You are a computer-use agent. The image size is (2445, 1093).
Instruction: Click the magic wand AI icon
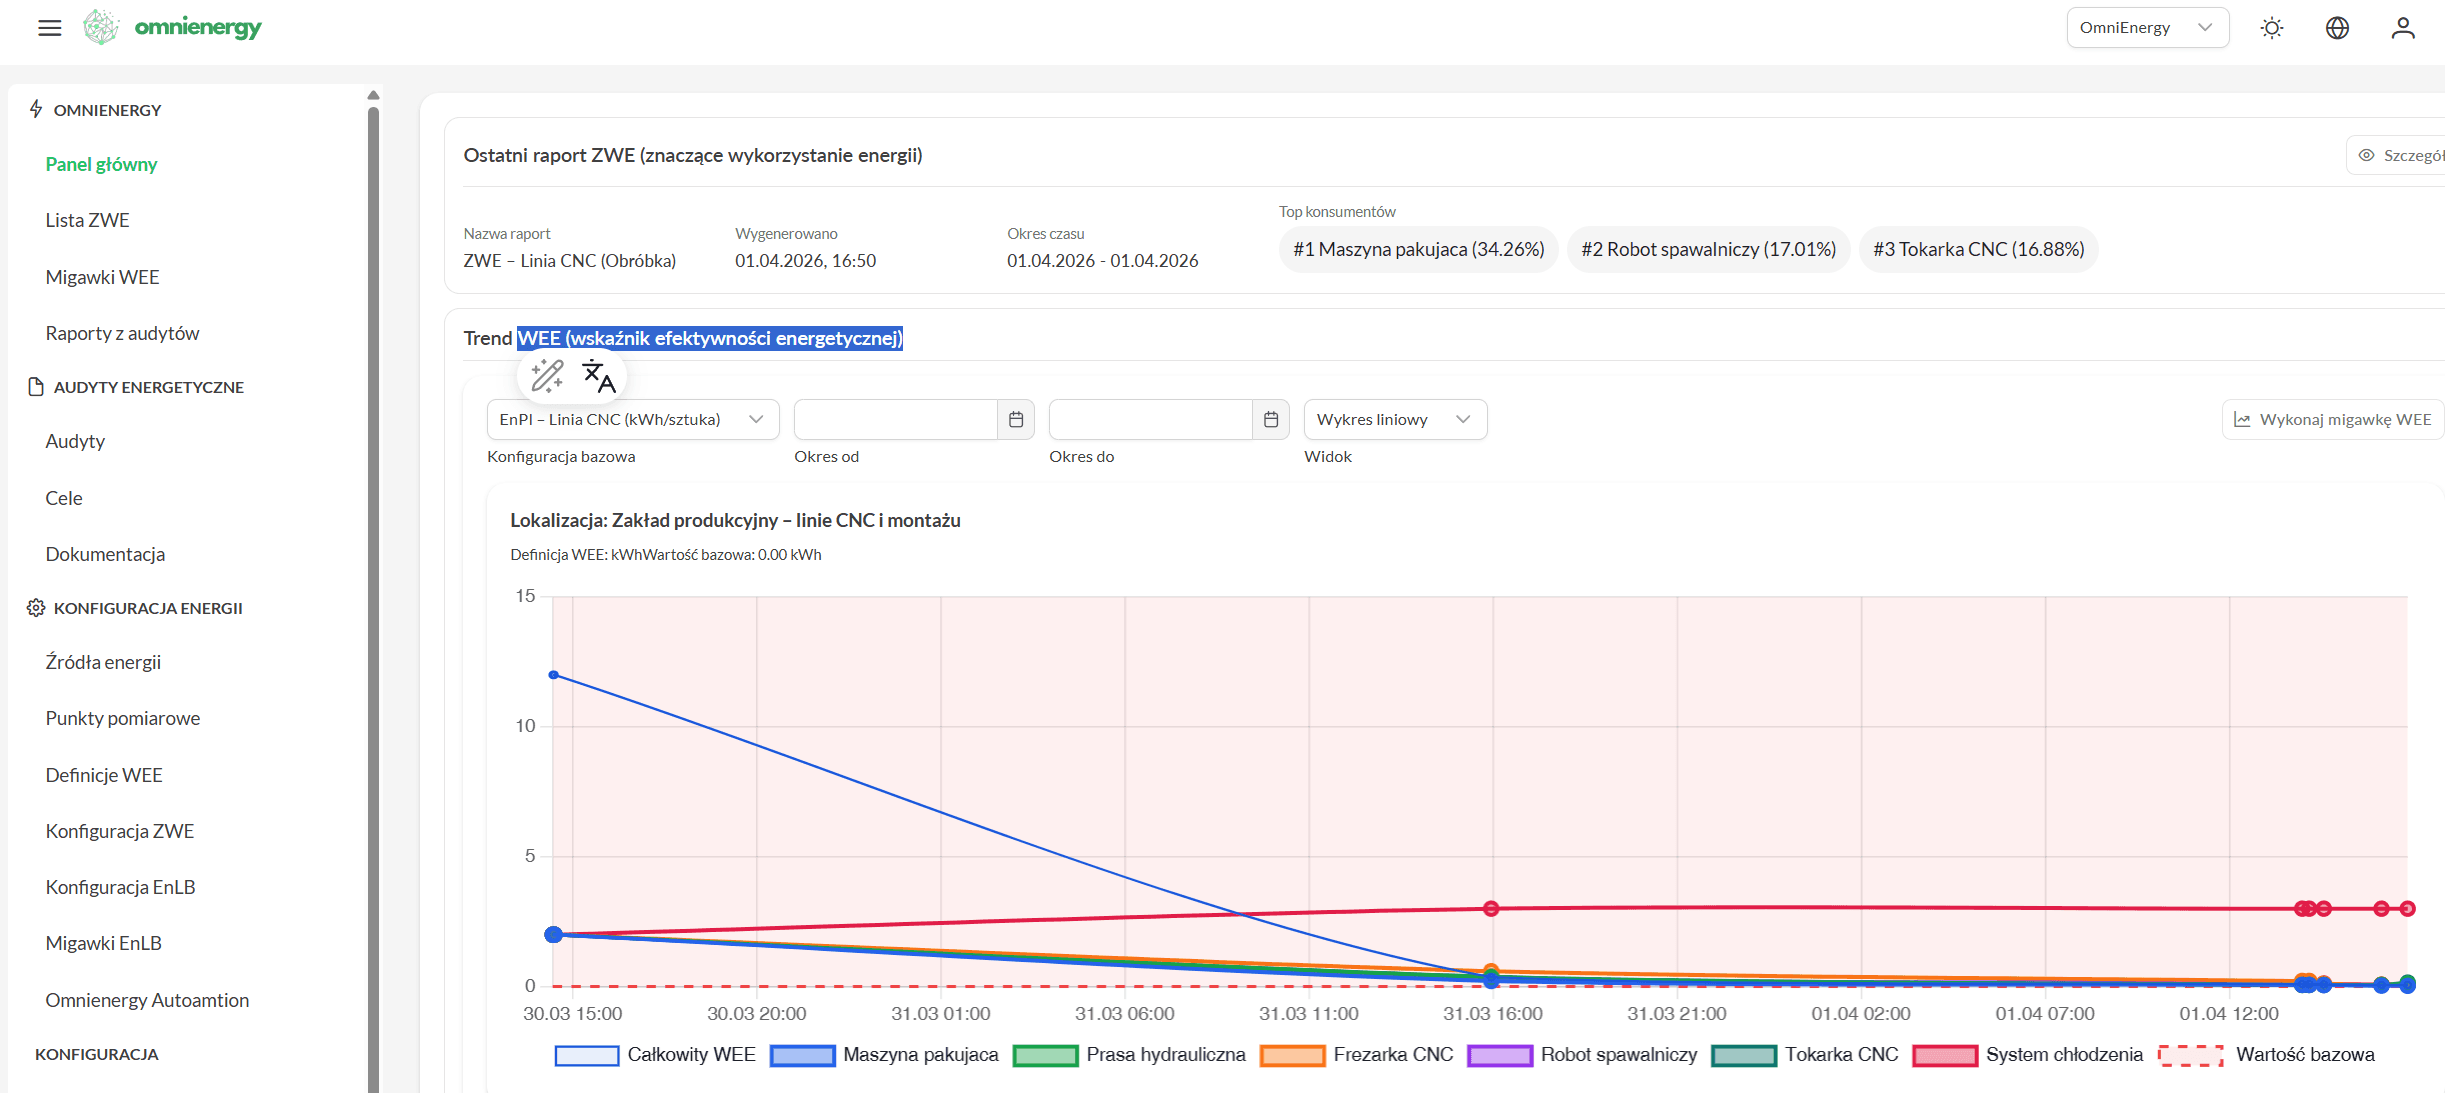547,376
